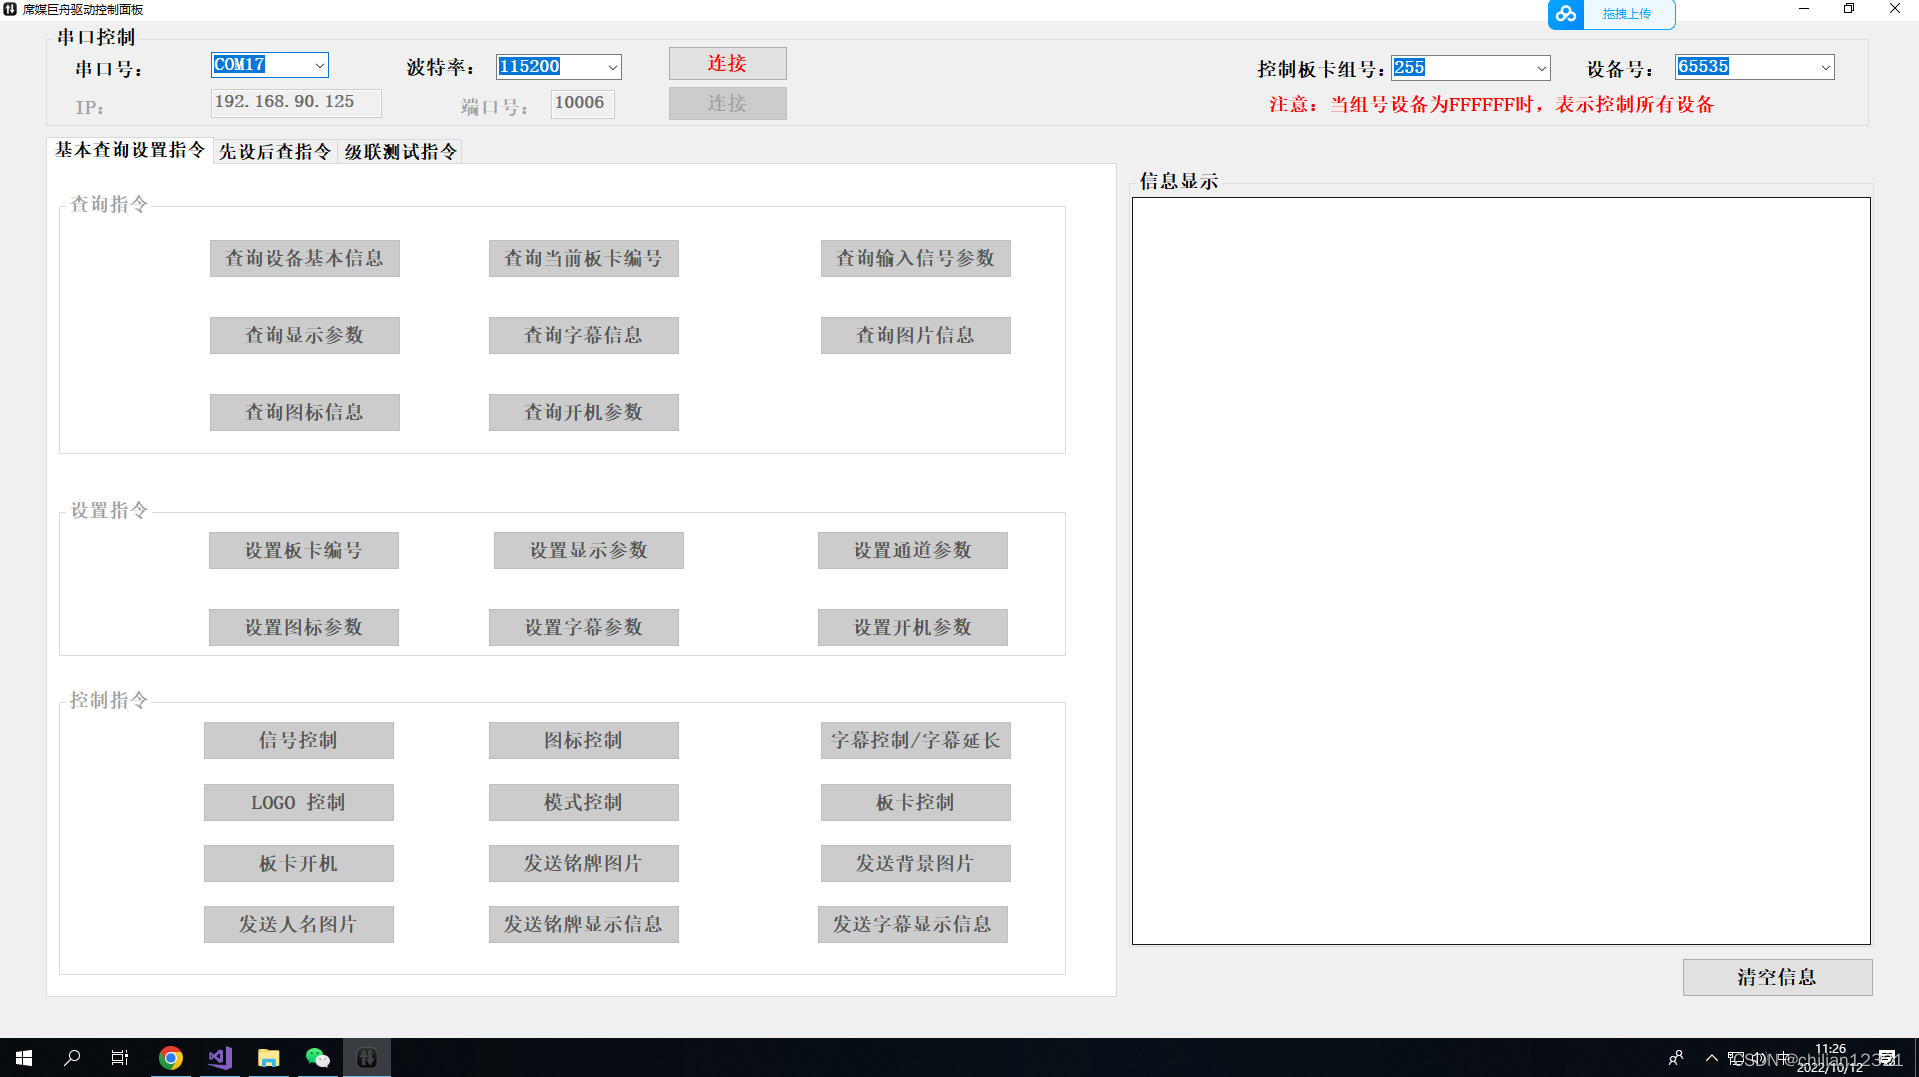
Task: Click 设置字幕参数 button
Action: 583,627
